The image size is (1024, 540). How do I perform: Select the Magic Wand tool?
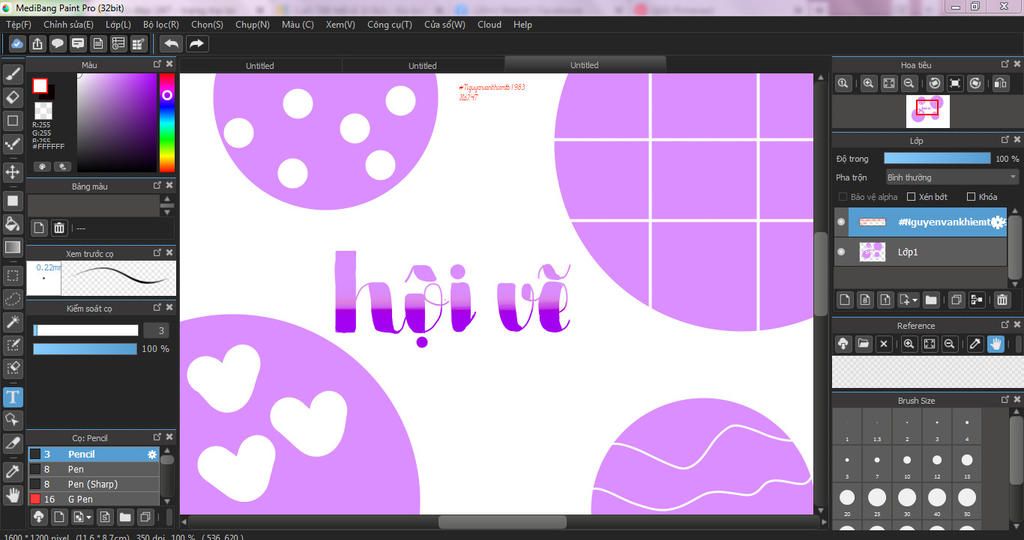click(x=12, y=322)
